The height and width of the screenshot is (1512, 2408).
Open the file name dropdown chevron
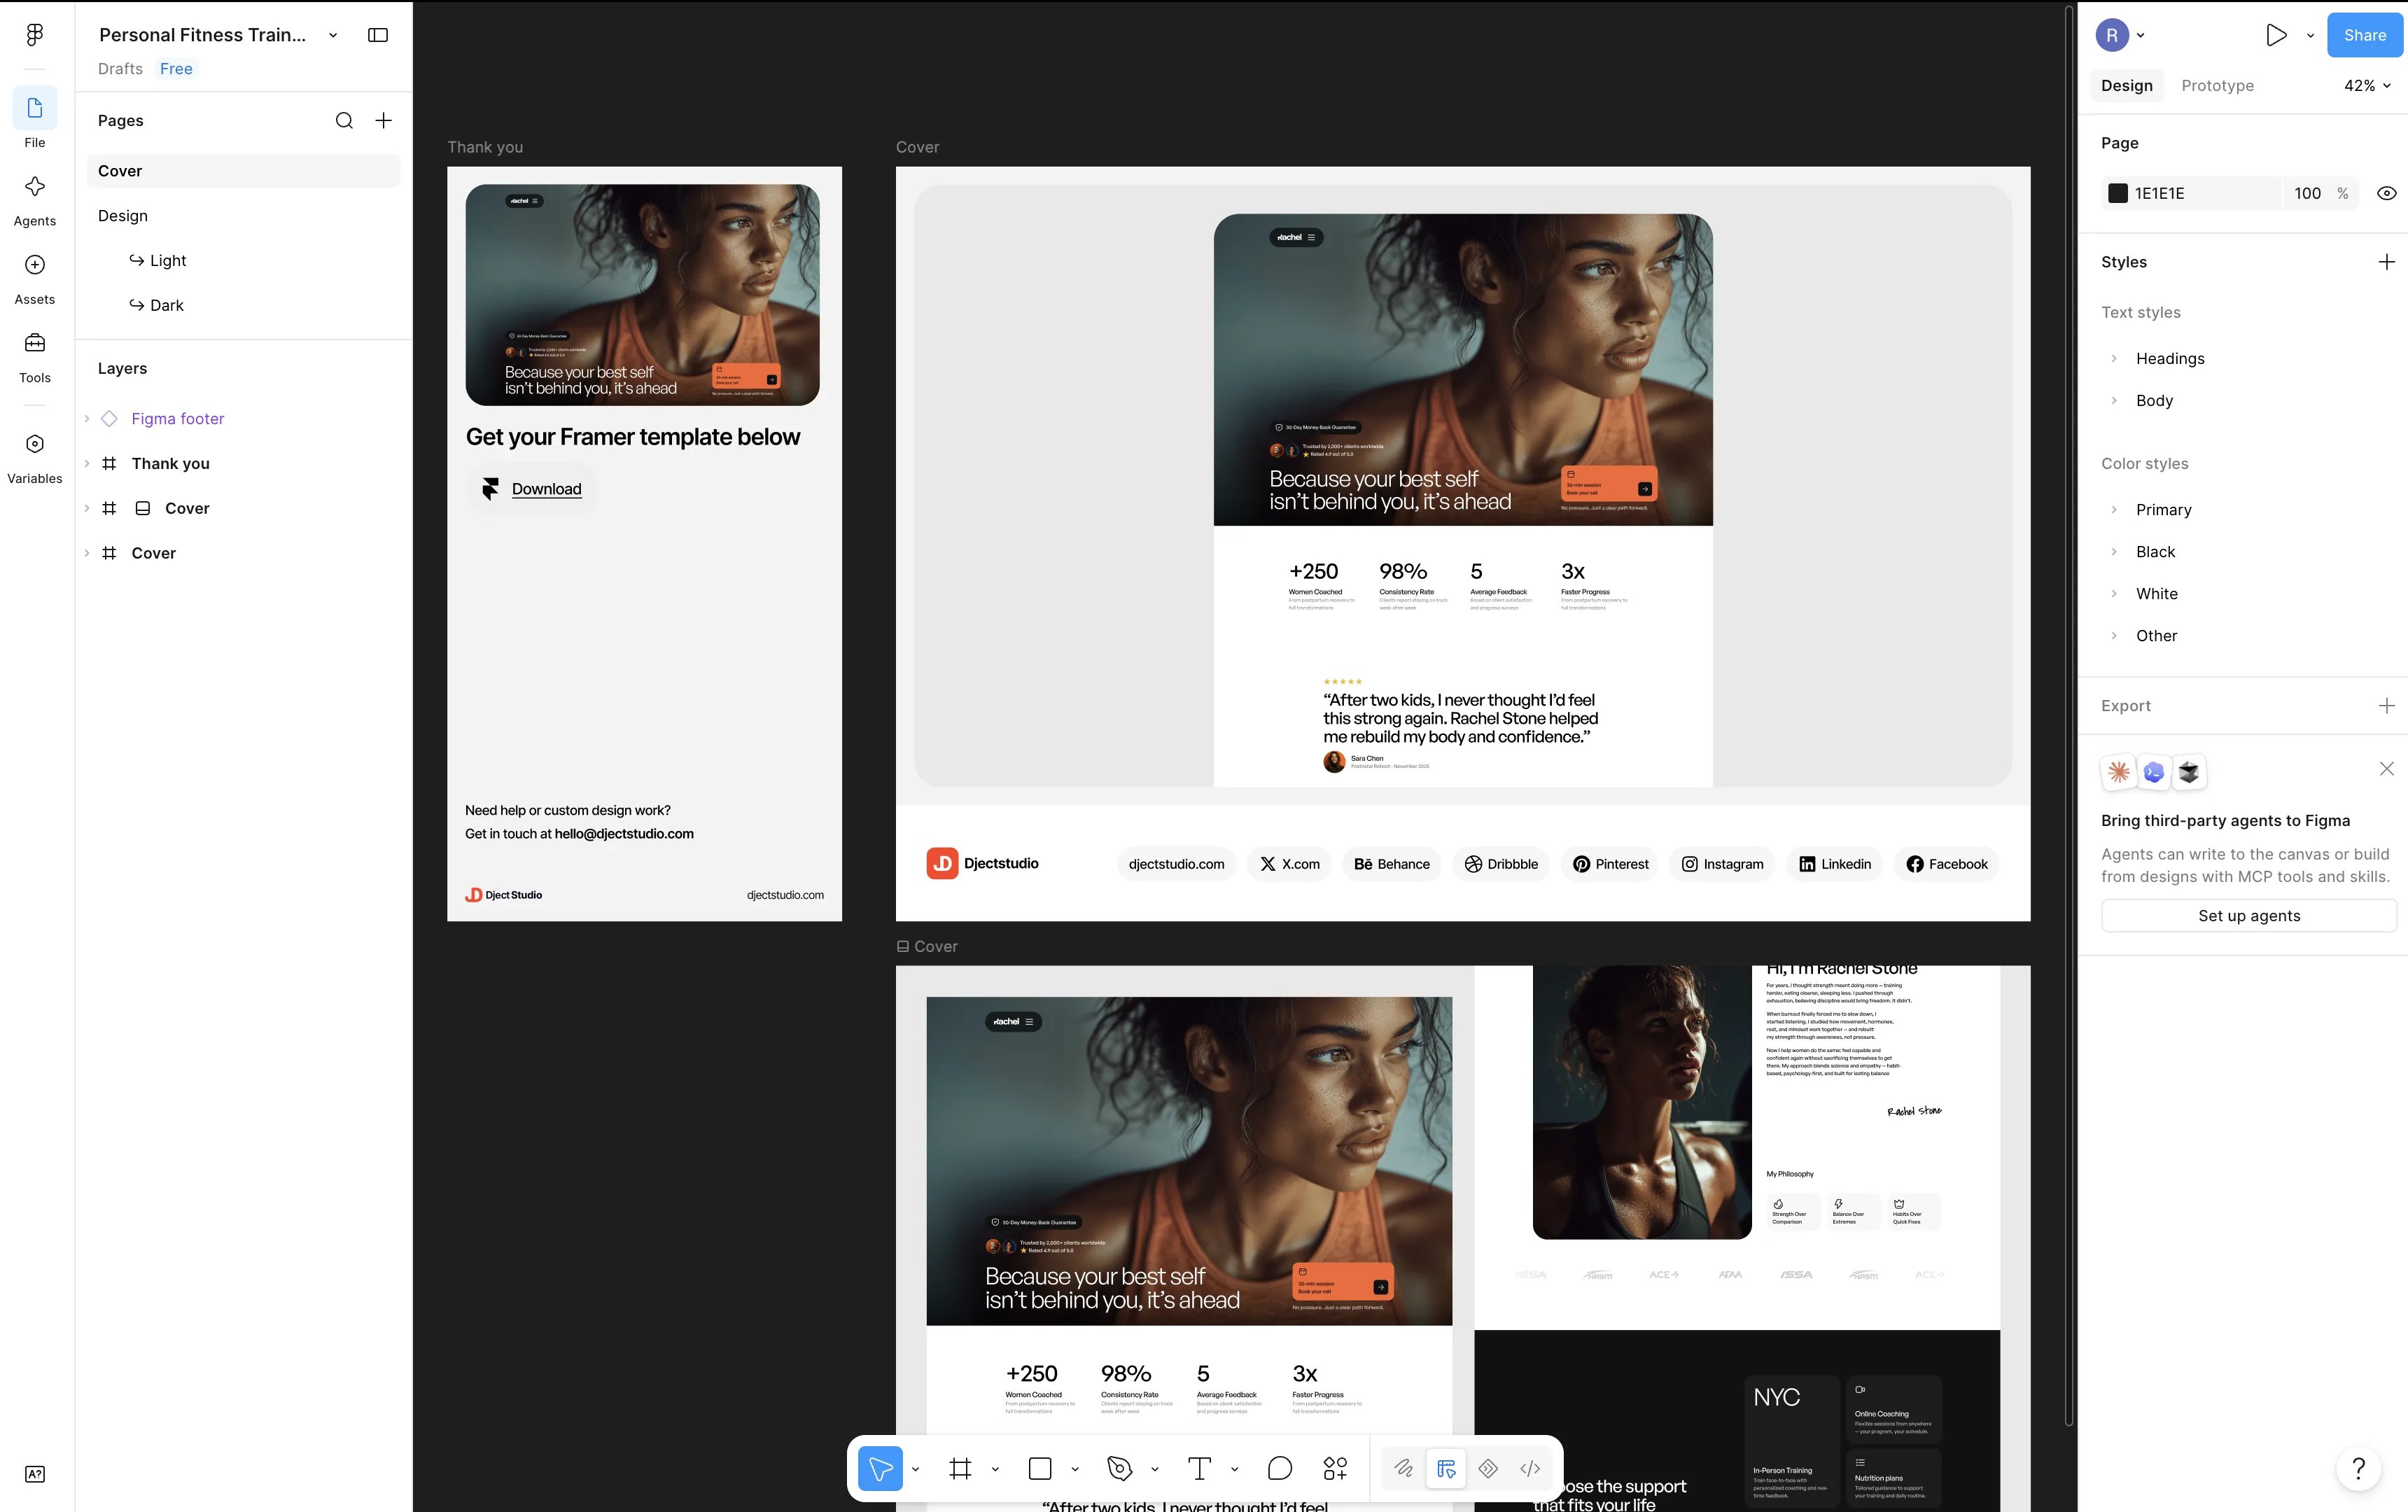[x=333, y=35]
